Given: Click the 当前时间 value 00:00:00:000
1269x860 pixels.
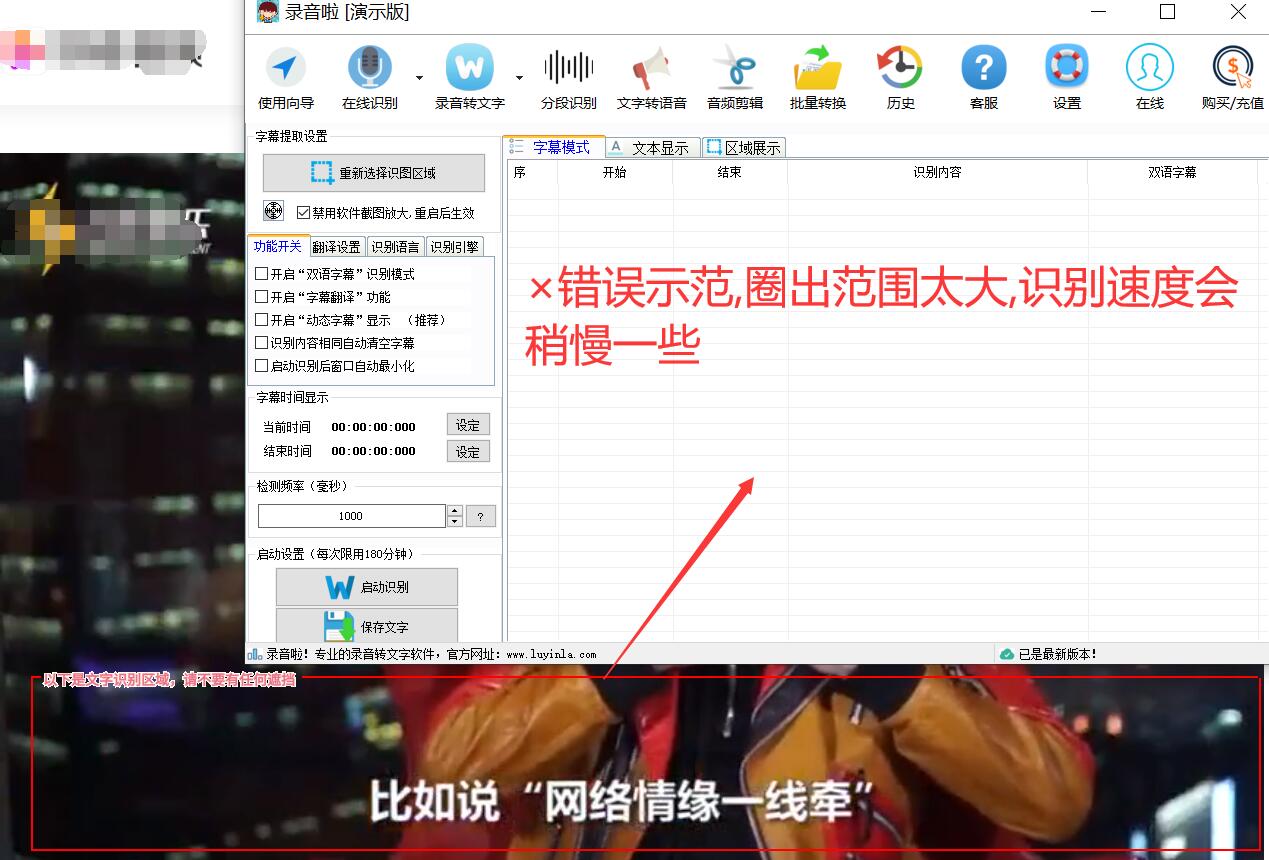Looking at the screenshot, I should click(x=373, y=426).
